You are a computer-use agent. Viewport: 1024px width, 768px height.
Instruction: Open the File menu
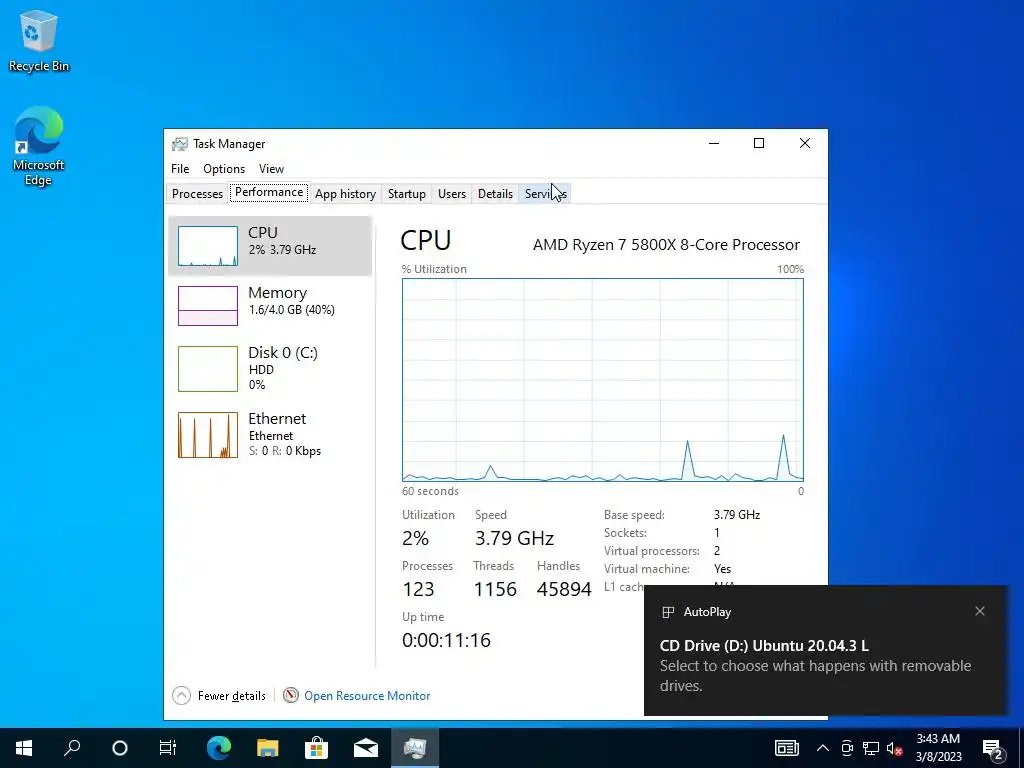(180, 168)
